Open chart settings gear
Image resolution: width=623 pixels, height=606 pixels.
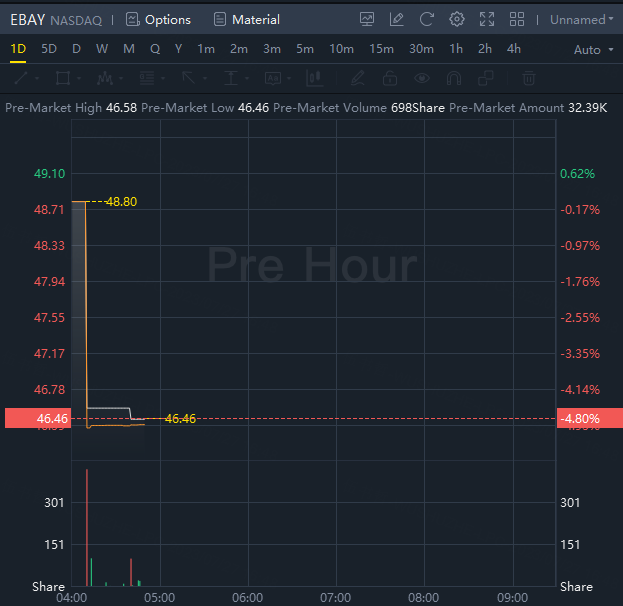pyautogui.click(x=457, y=19)
